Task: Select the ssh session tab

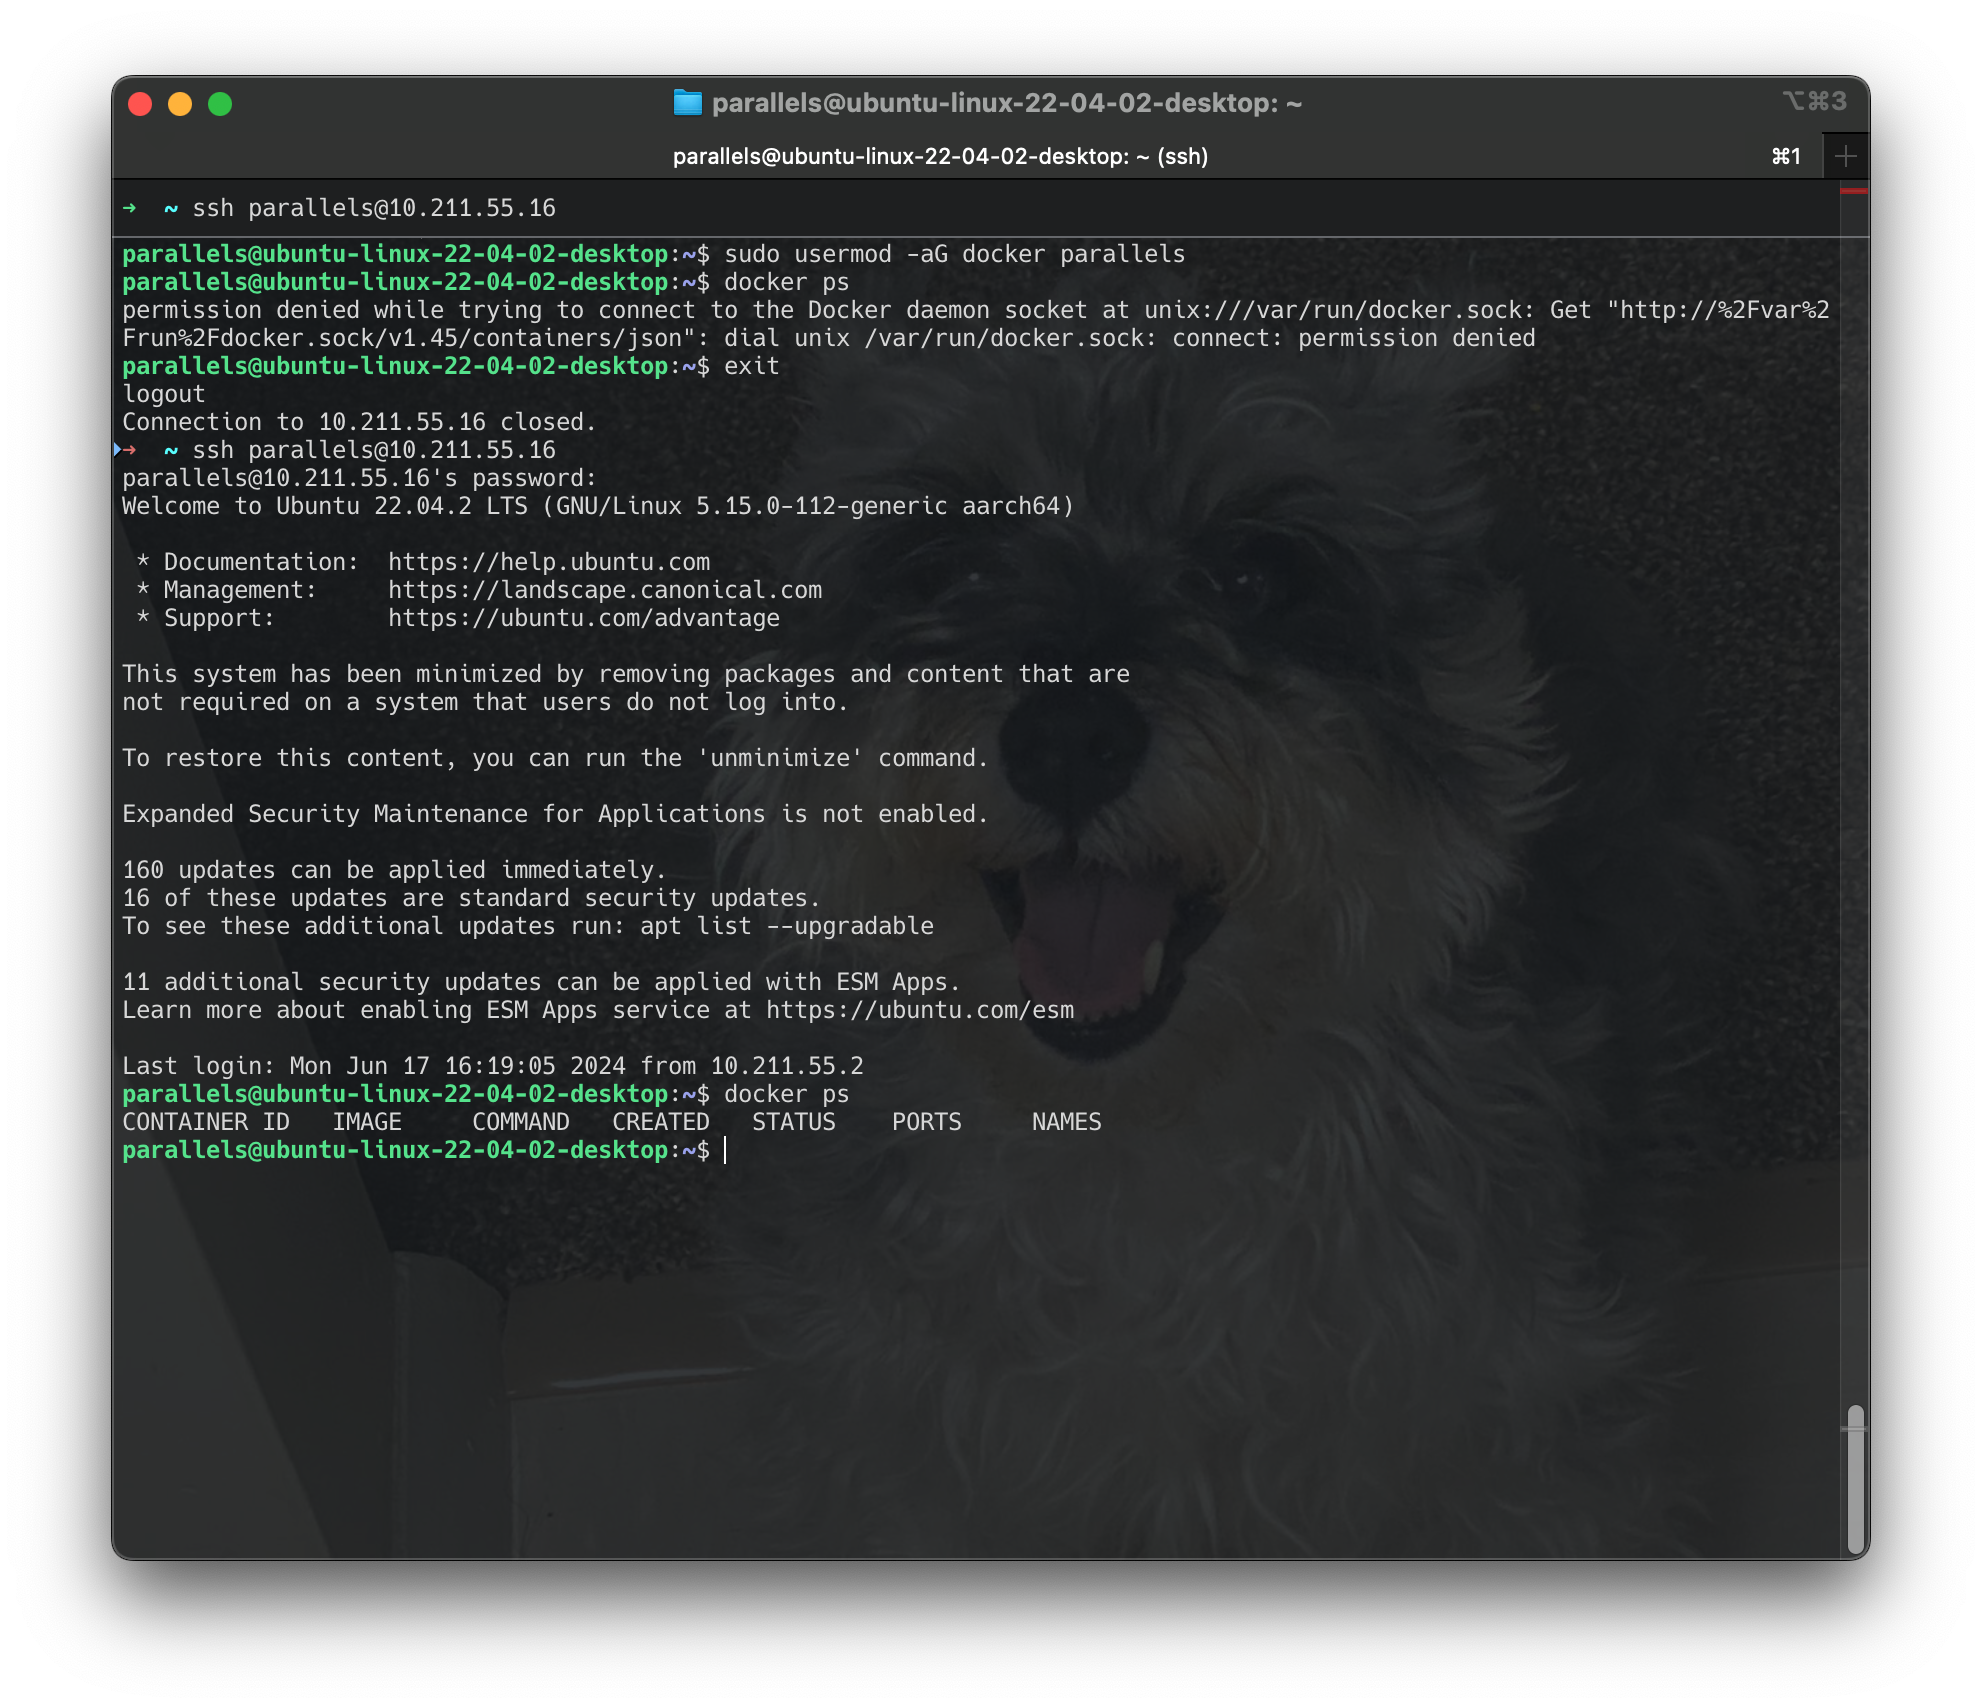Action: click(940, 156)
